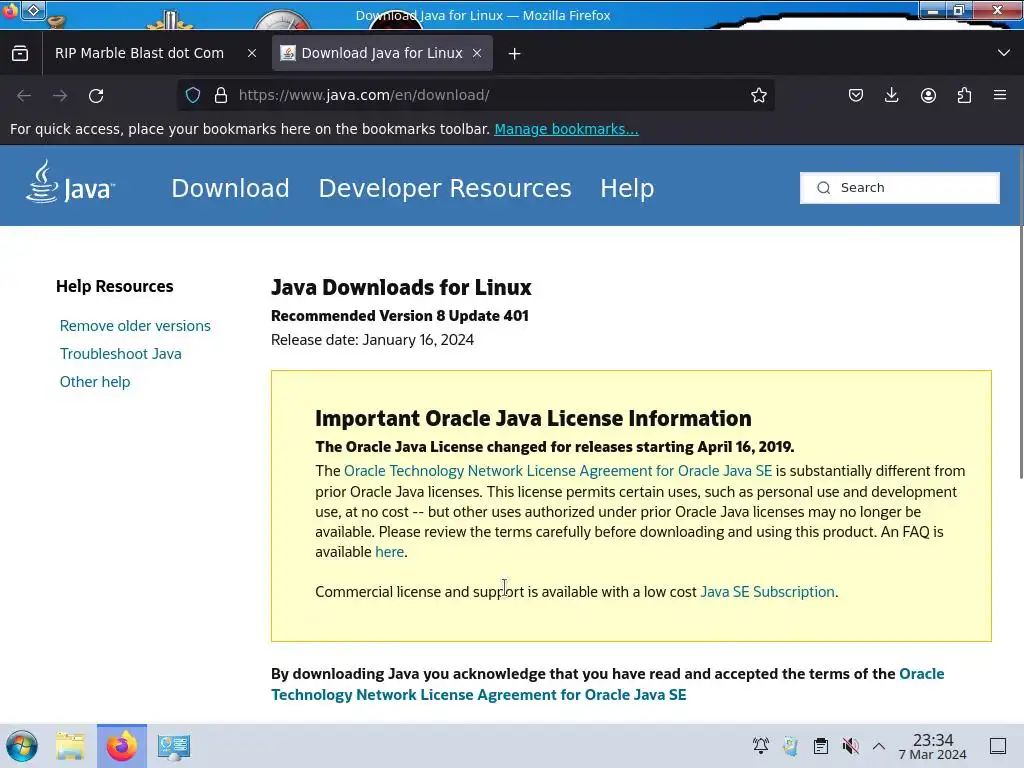Click the page vertical scrollbar
Viewport: 1024px width, 768px height.
pos(1020,313)
